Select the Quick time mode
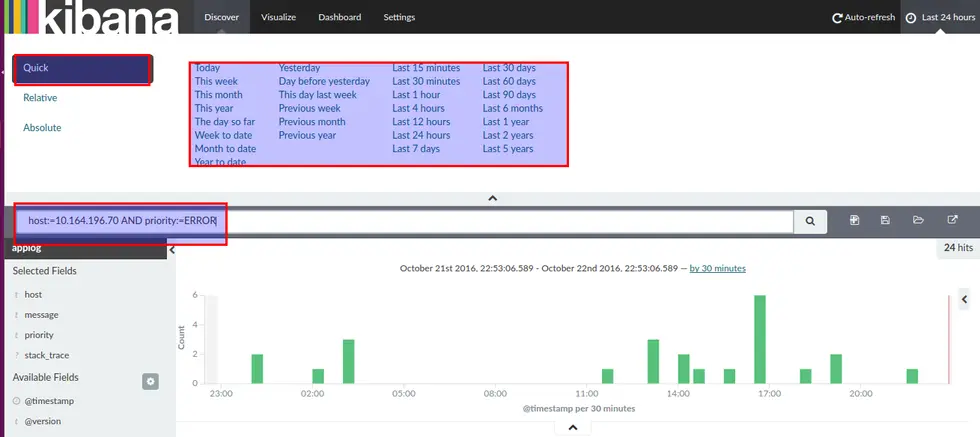This screenshot has height=437, width=980. coord(82,68)
